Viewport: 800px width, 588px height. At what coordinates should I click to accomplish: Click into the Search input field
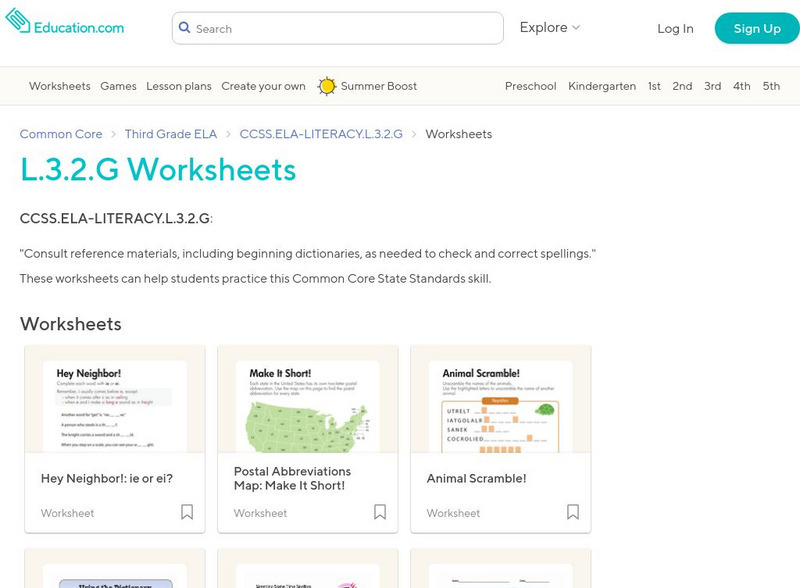pos(338,28)
